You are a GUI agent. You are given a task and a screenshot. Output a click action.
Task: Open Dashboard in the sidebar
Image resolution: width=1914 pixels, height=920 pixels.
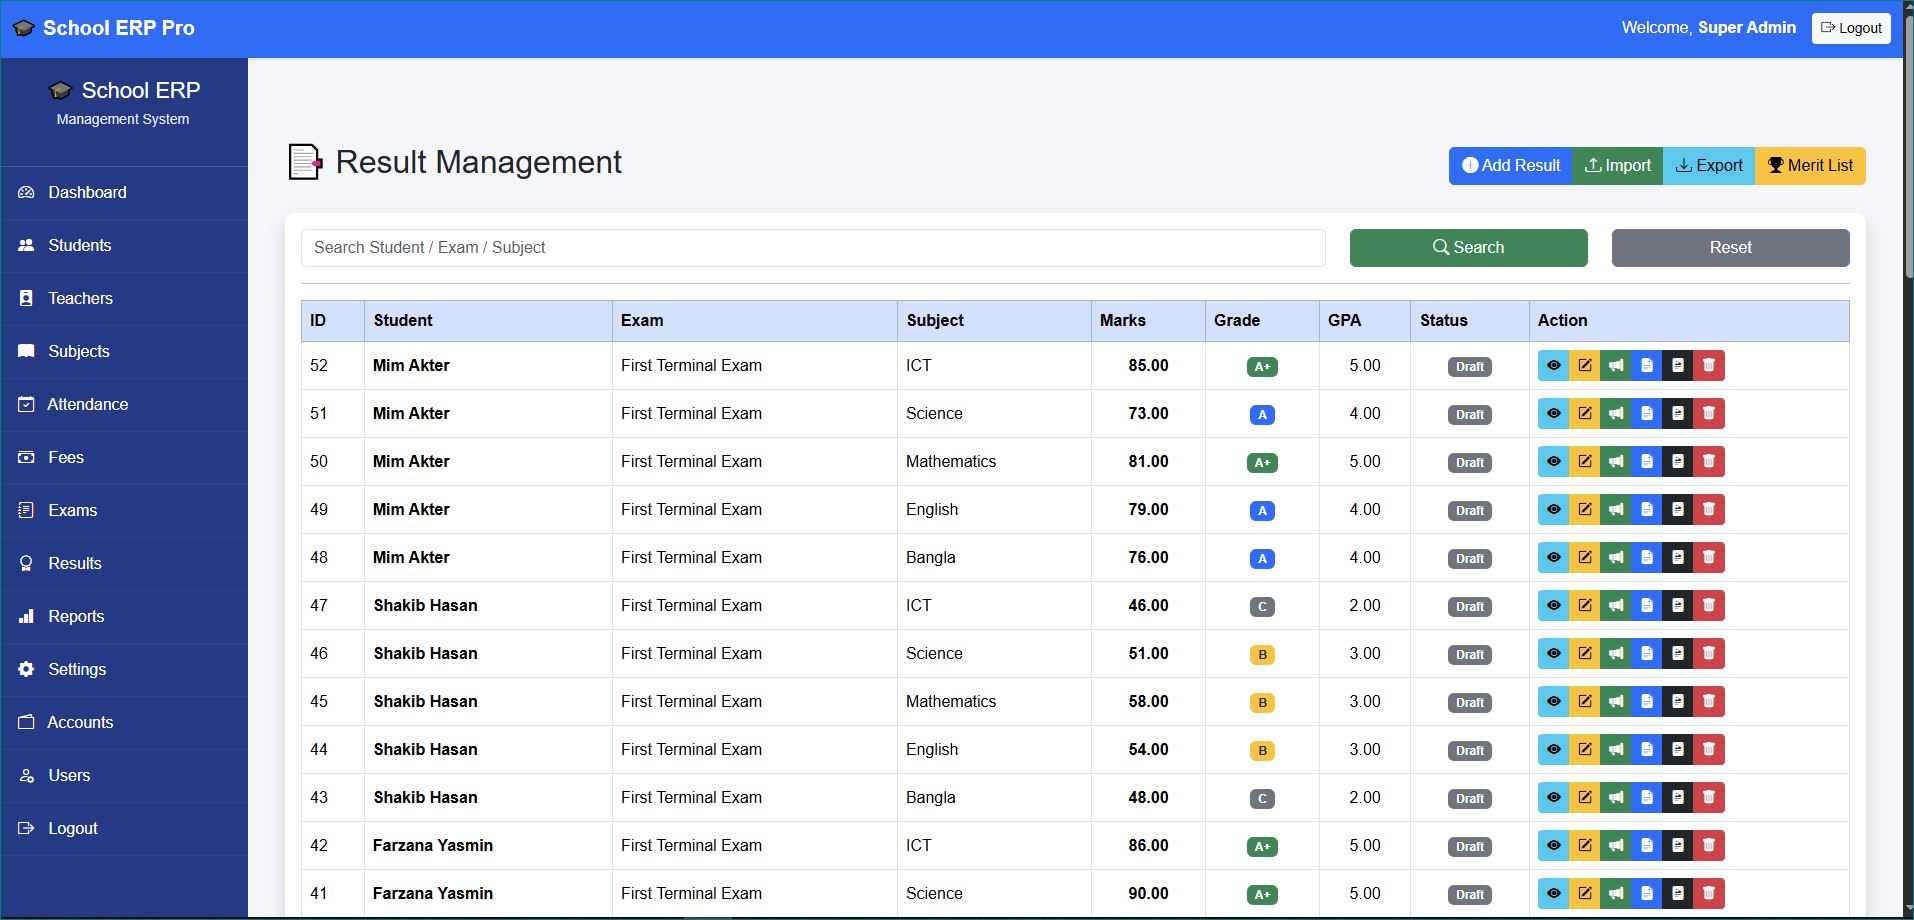pyautogui.click(x=124, y=193)
